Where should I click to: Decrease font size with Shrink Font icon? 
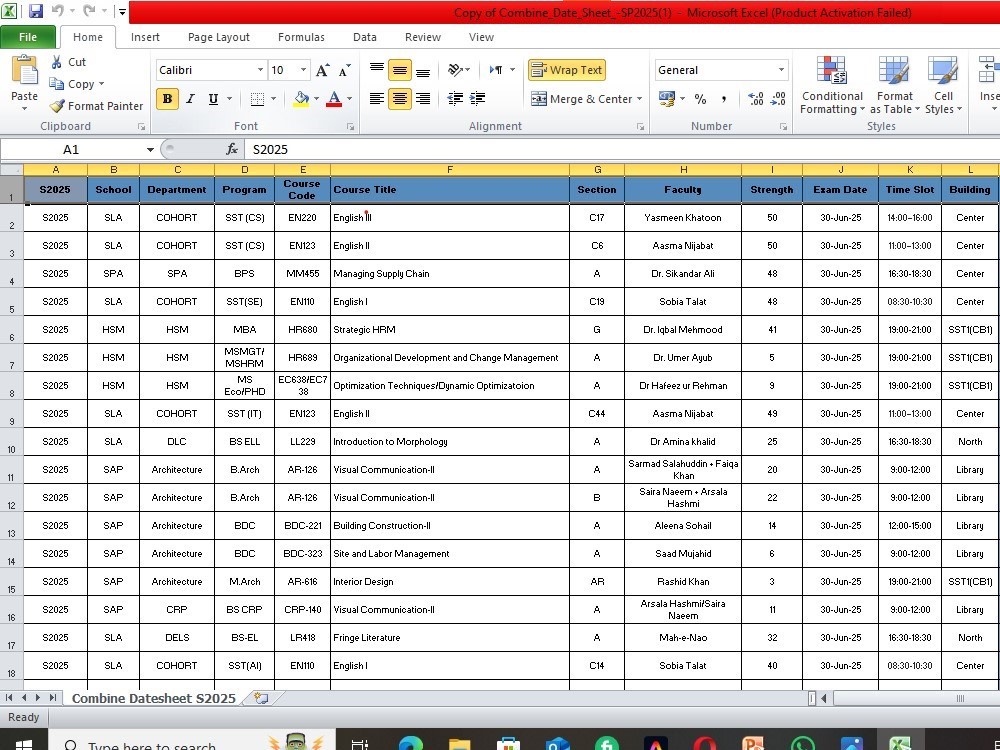point(344,70)
